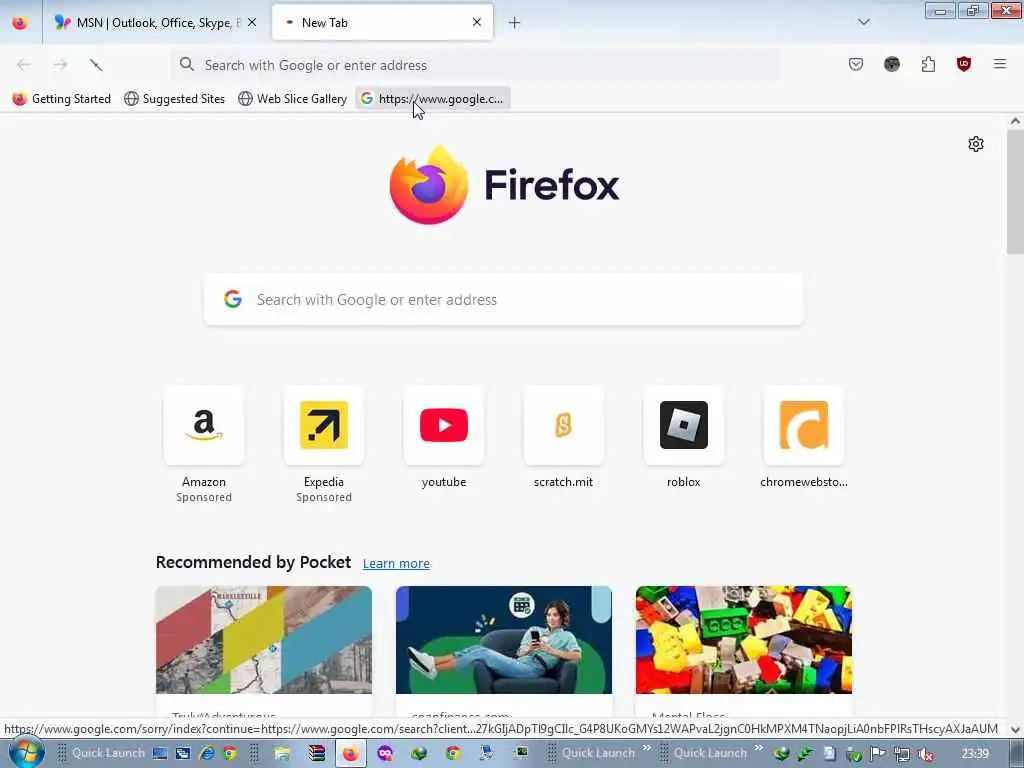
Task: Expand the list all tabs chevron
Action: coord(863,22)
